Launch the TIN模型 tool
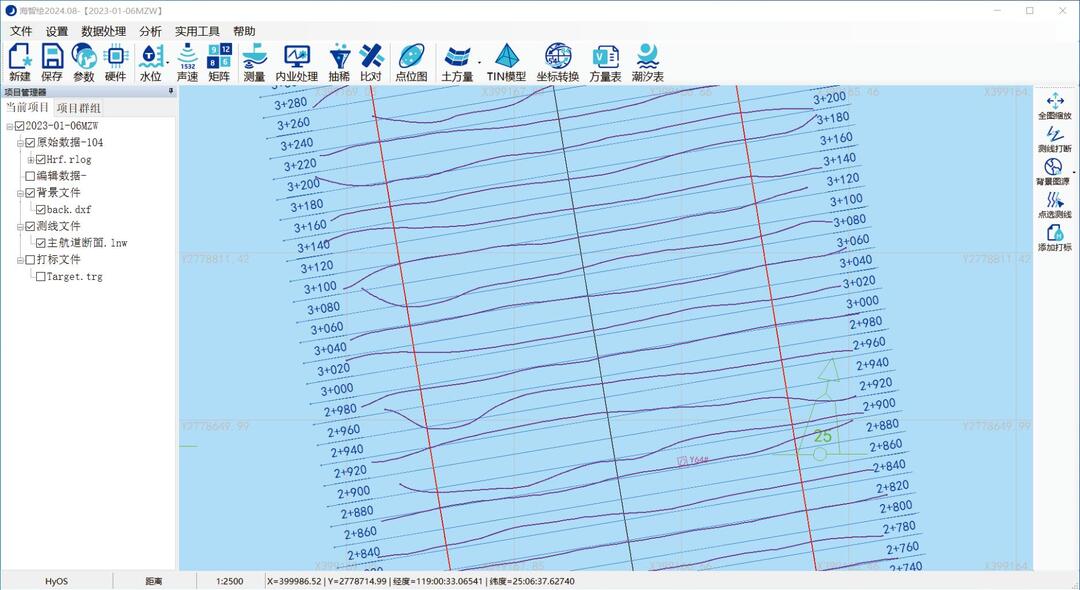This screenshot has height=590, width=1080. 507,62
